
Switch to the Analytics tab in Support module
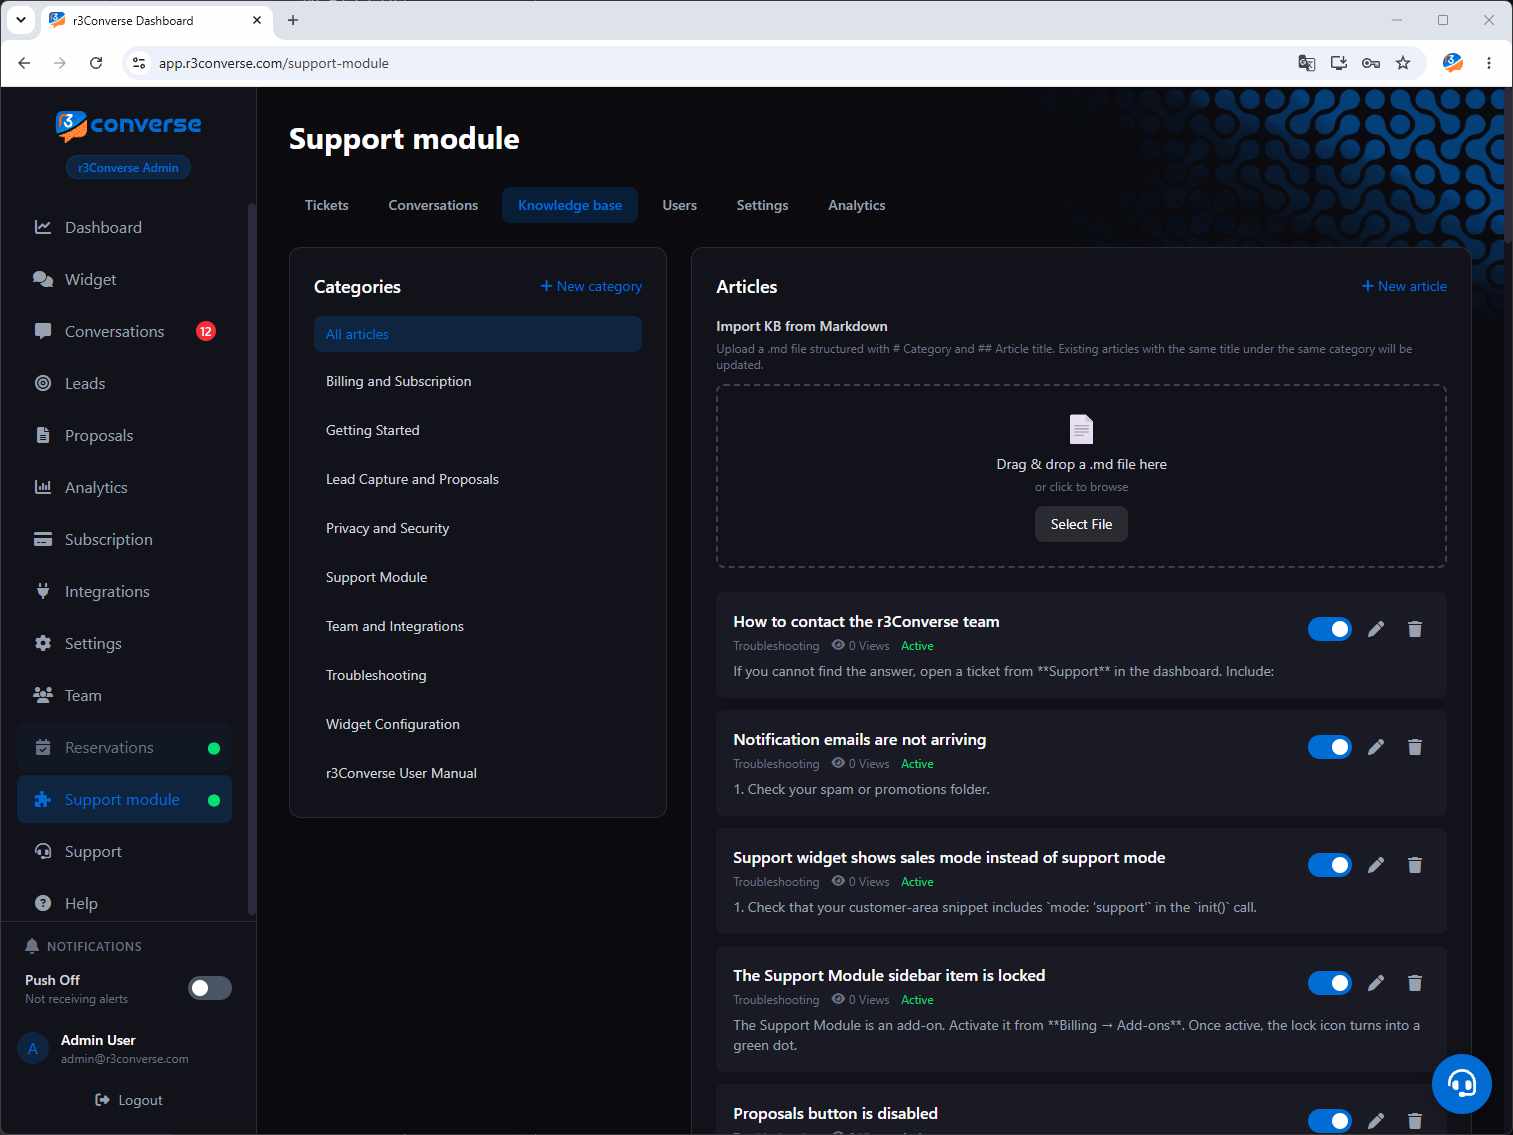click(x=857, y=205)
